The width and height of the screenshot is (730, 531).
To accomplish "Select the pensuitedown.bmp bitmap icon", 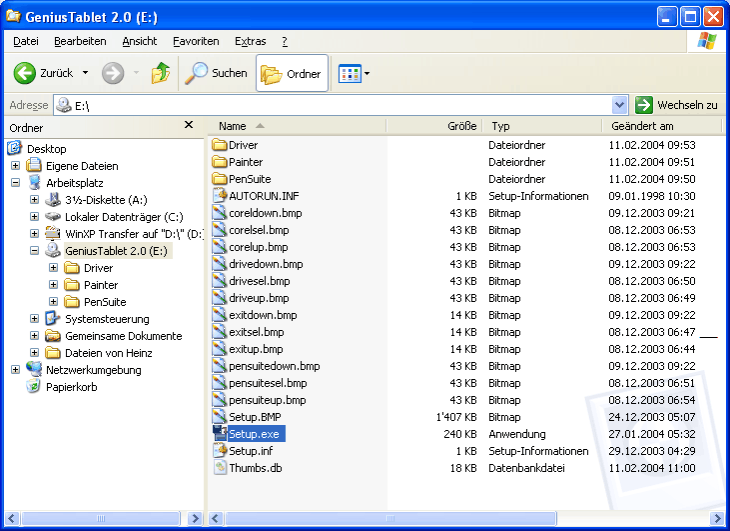I will [x=219, y=365].
